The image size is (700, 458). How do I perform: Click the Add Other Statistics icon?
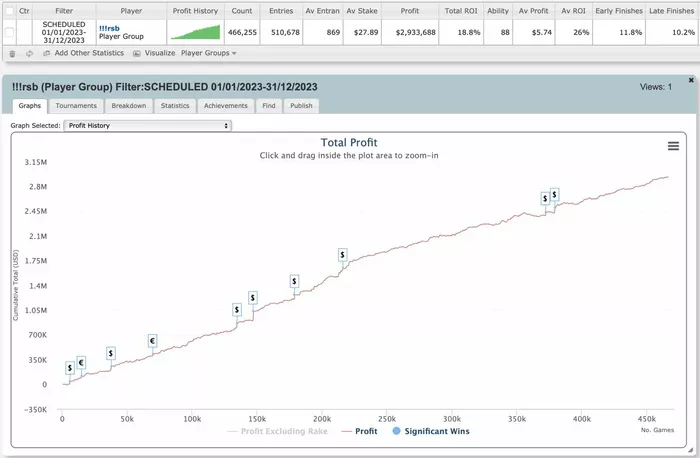[46, 54]
